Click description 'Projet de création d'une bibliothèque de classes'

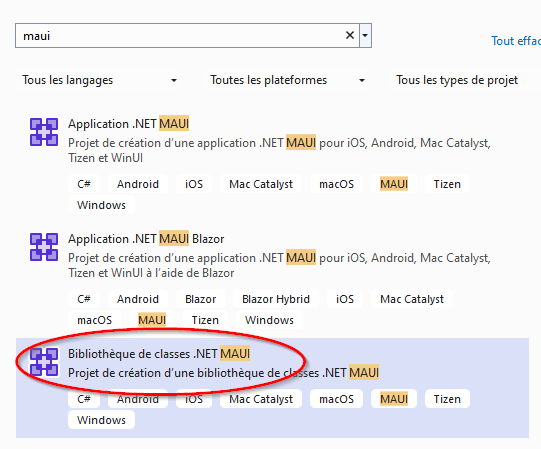193,373
